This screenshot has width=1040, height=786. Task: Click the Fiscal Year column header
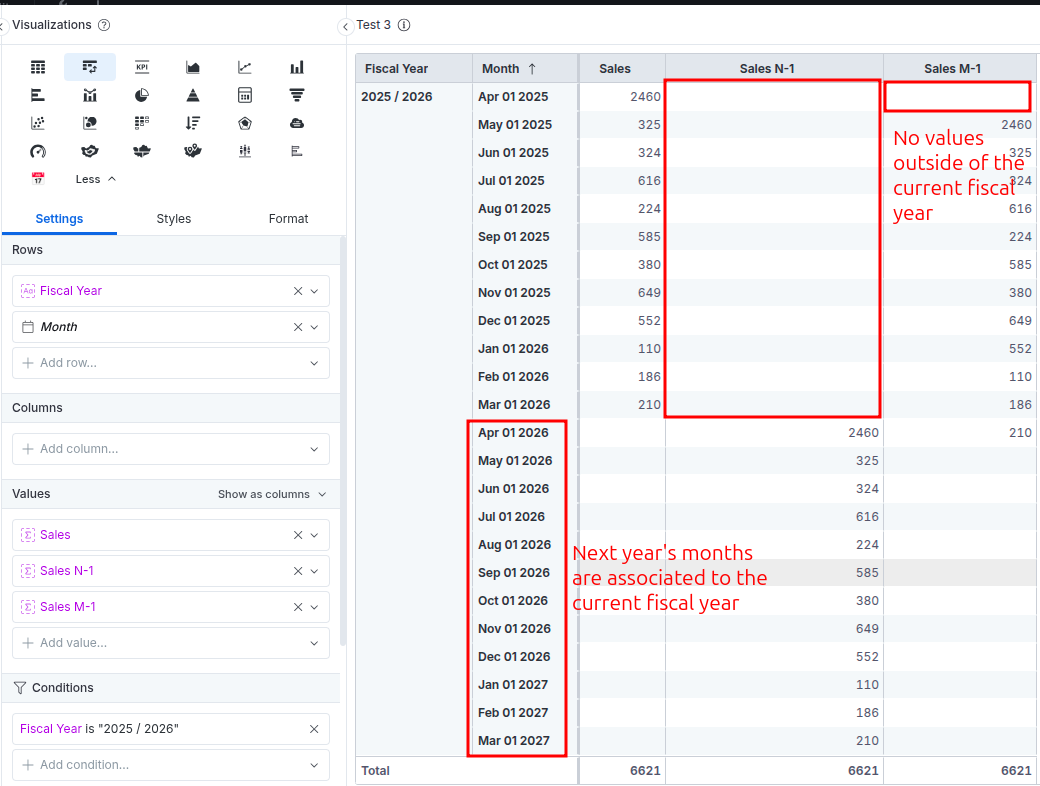point(414,68)
